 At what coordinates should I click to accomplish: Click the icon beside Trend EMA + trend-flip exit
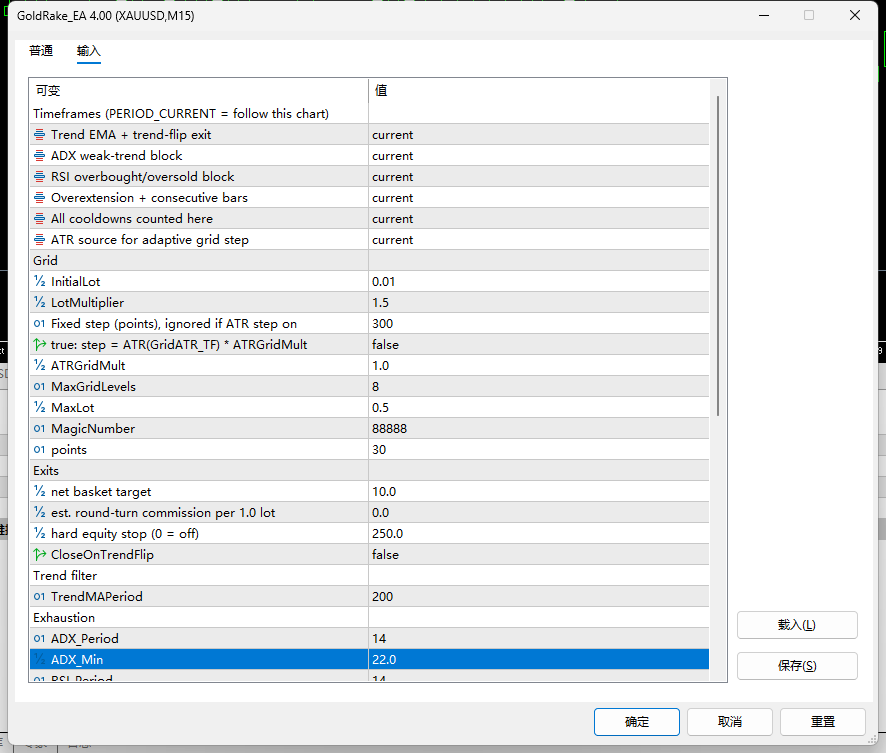[40, 135]
